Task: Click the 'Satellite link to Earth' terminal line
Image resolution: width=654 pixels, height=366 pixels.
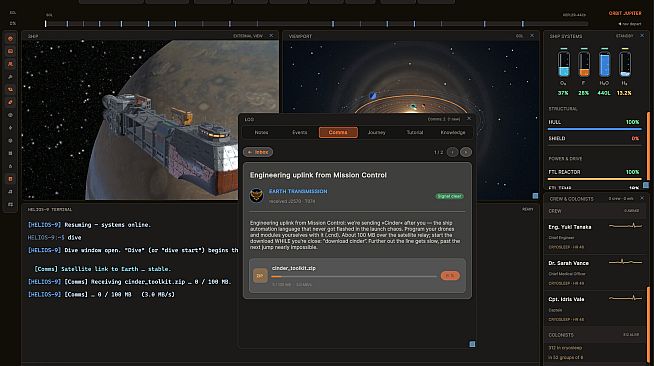Action: [102, 269]
